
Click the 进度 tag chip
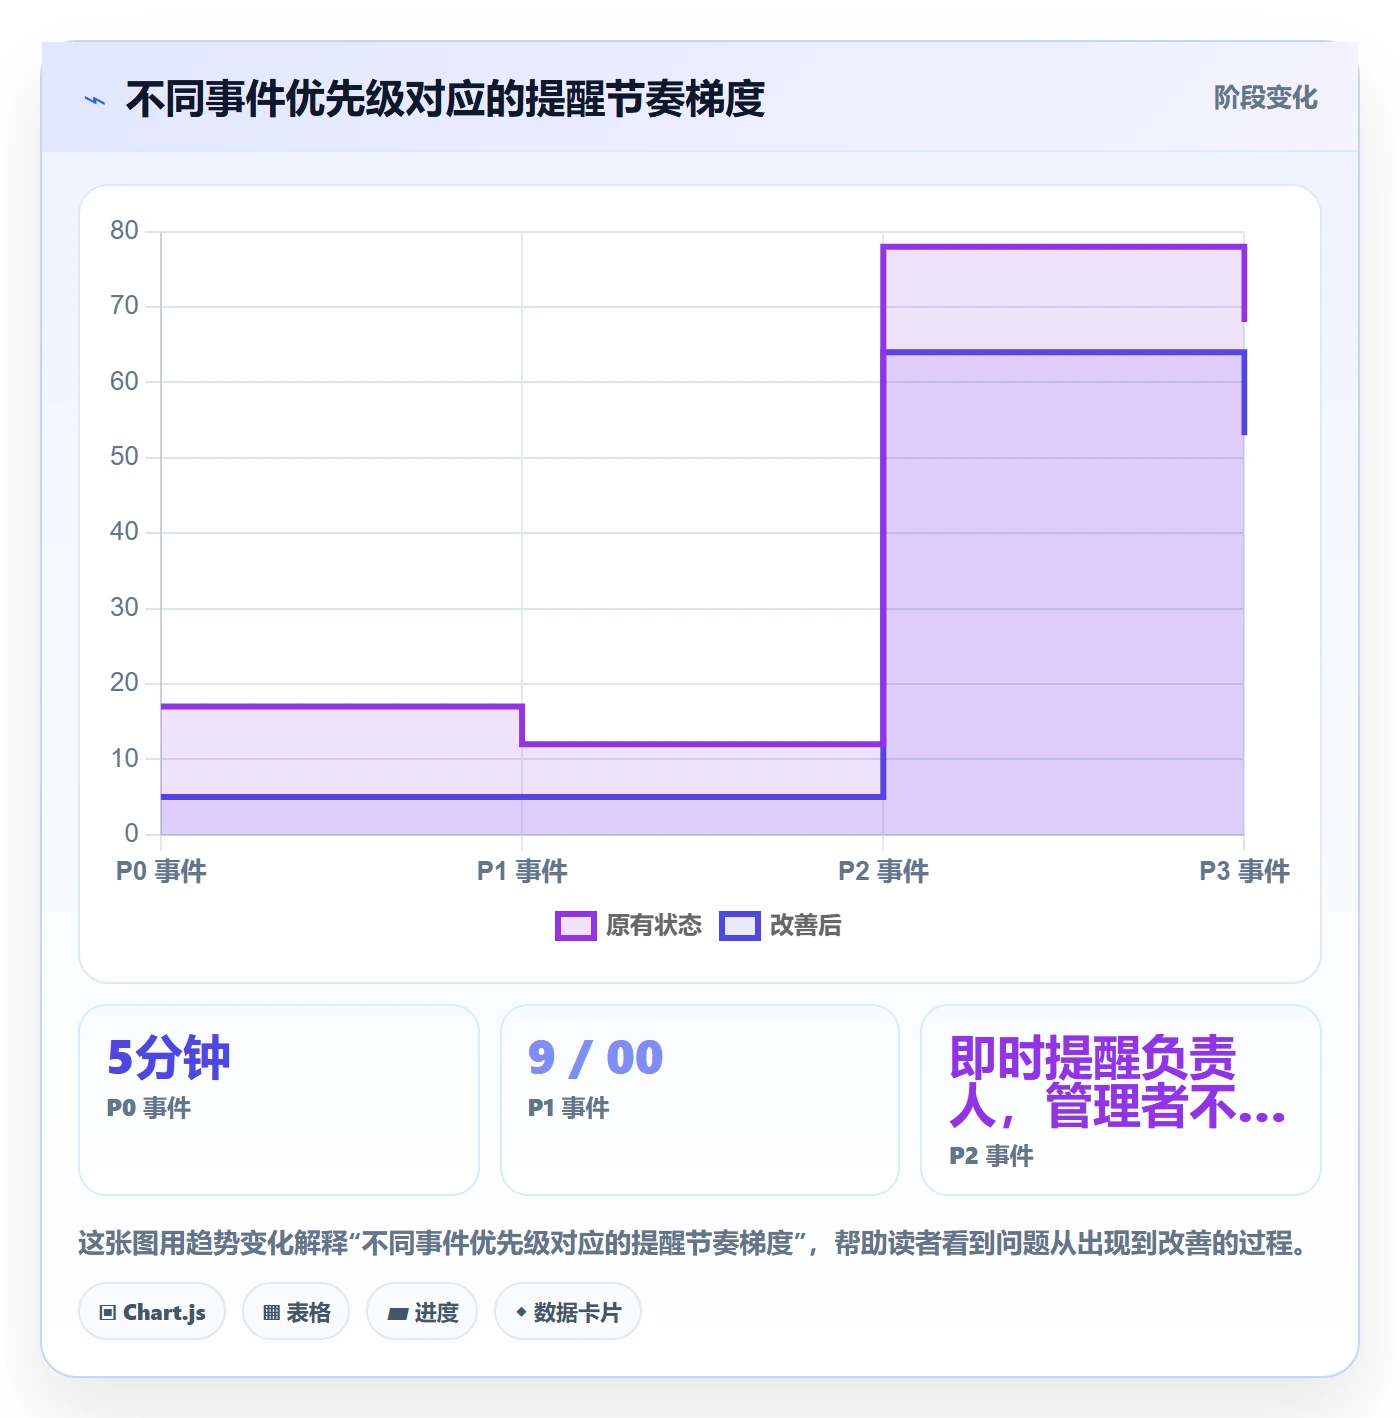click(x=422, y=1312)
